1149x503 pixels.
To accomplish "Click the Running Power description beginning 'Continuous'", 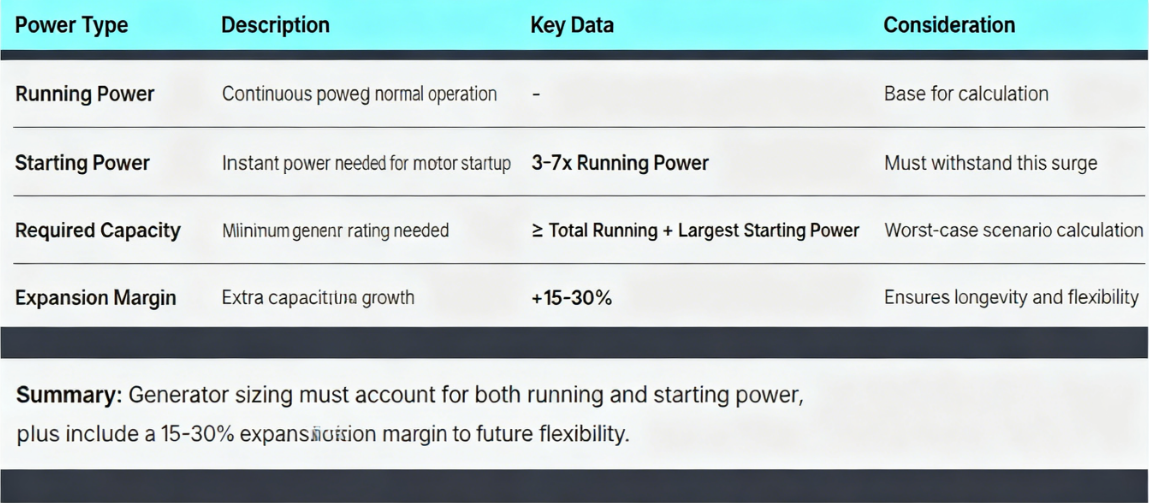I will click(359, 94).
